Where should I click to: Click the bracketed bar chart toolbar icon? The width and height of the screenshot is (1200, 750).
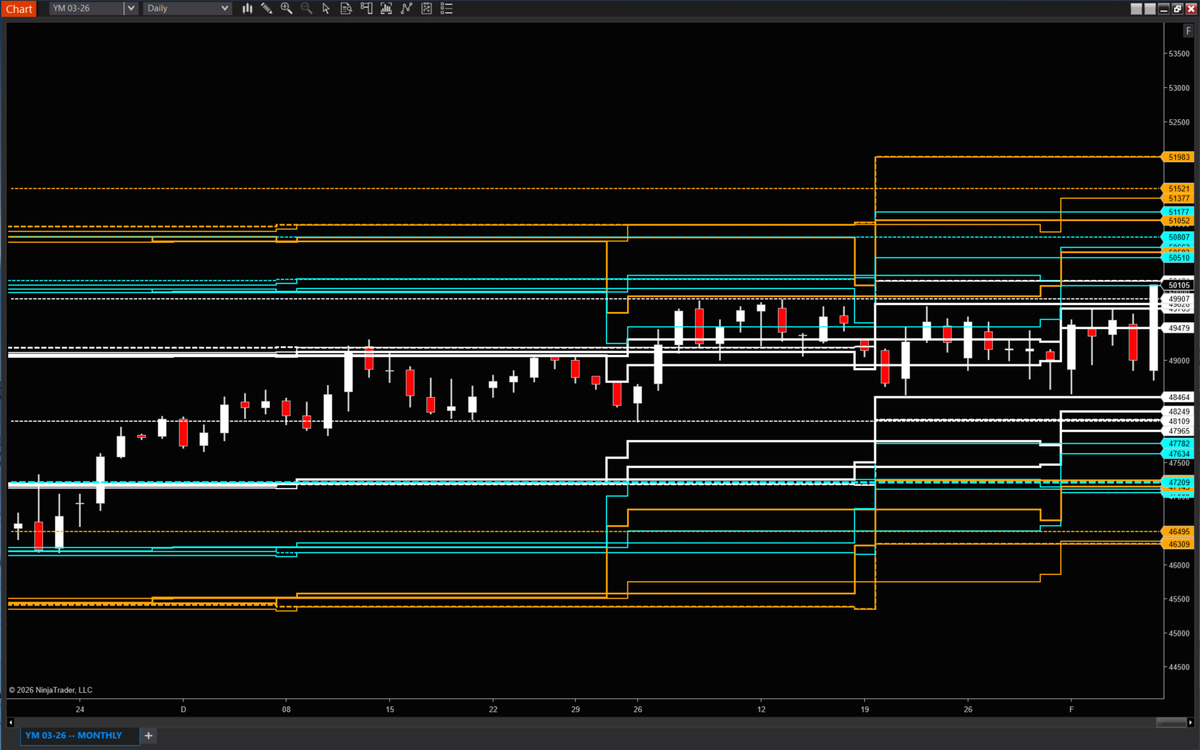pos(386,9)
